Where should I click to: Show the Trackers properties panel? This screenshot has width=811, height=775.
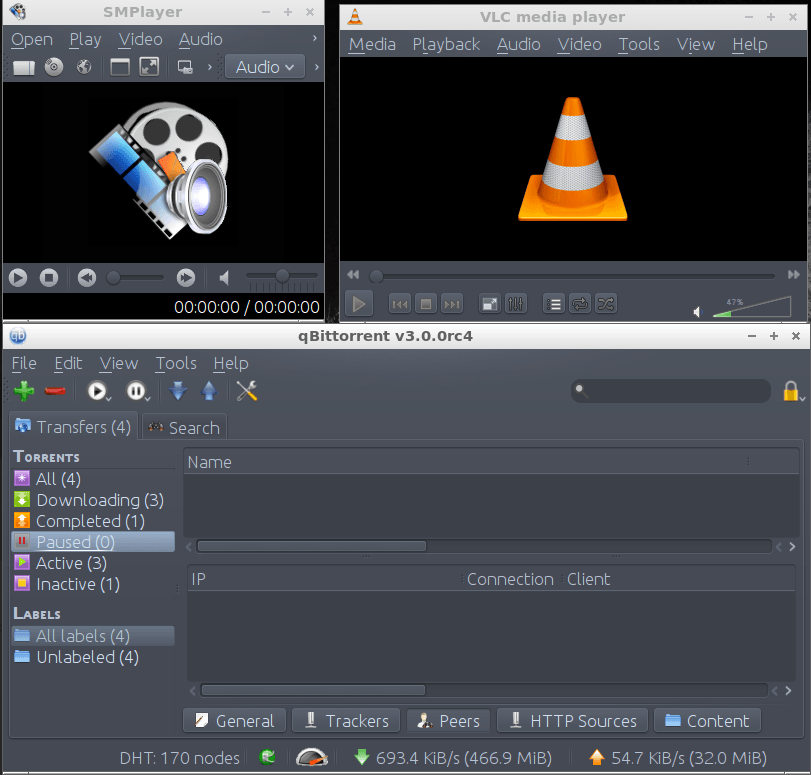coord(346,721)
